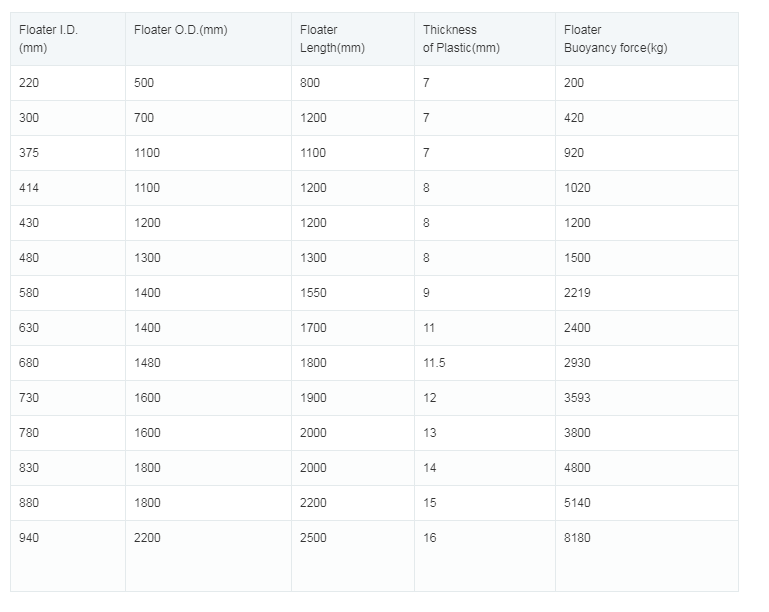Click the 414 floater I.D. cell
The width and height of the screenshot is (769, 612).
29,188
